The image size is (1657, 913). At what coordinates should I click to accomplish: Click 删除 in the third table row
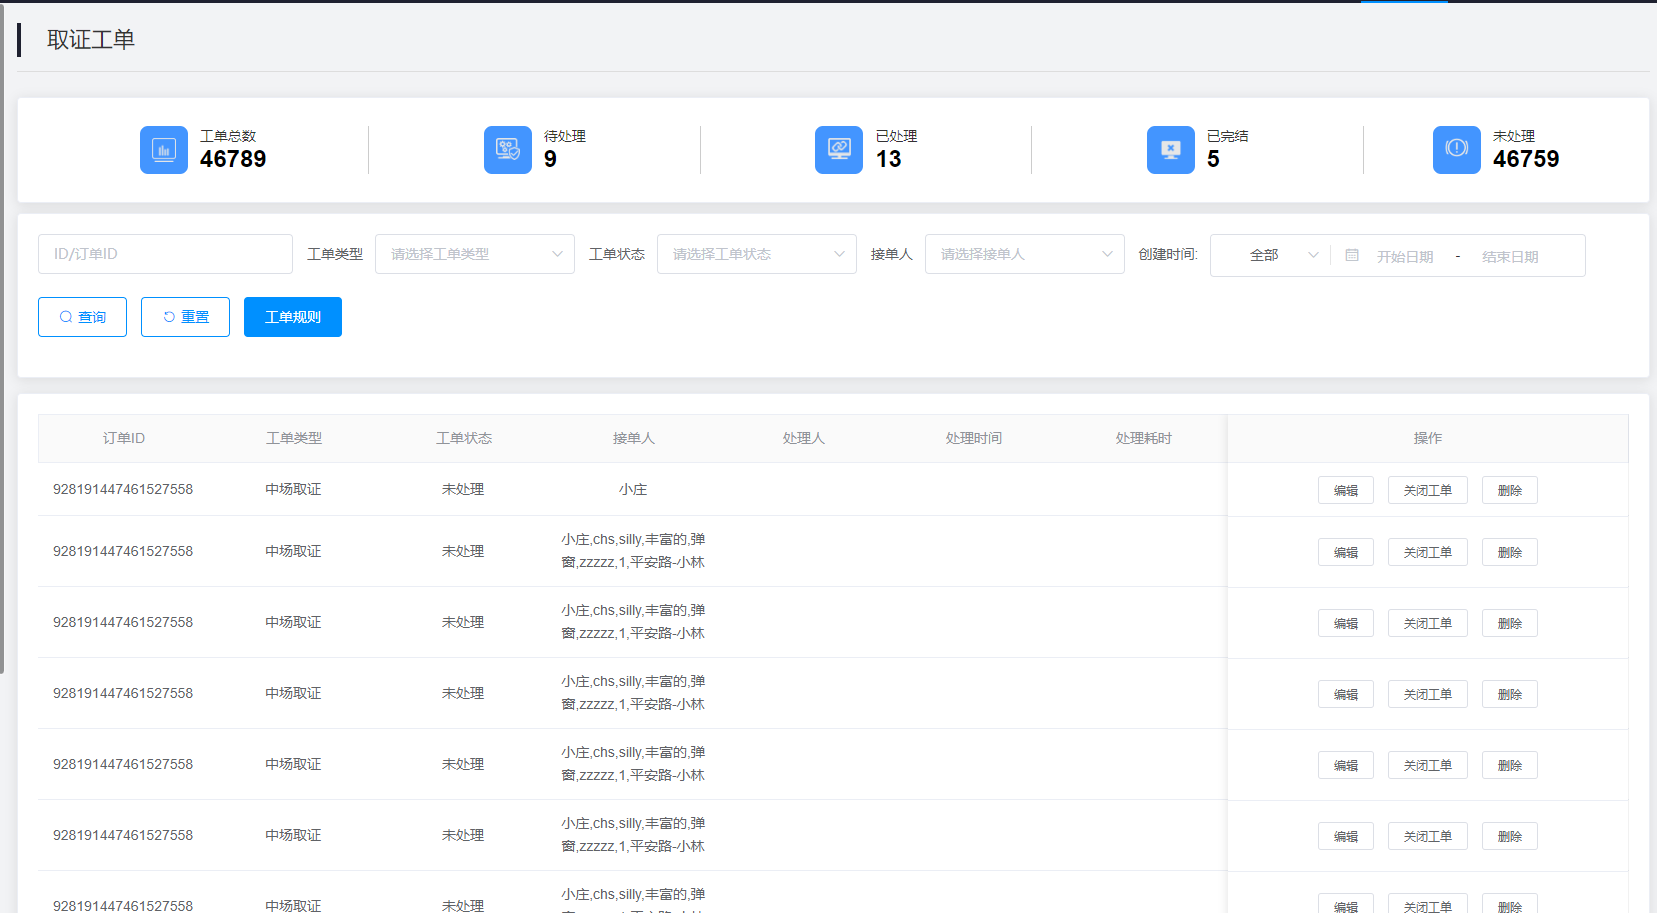[1509, 623]
